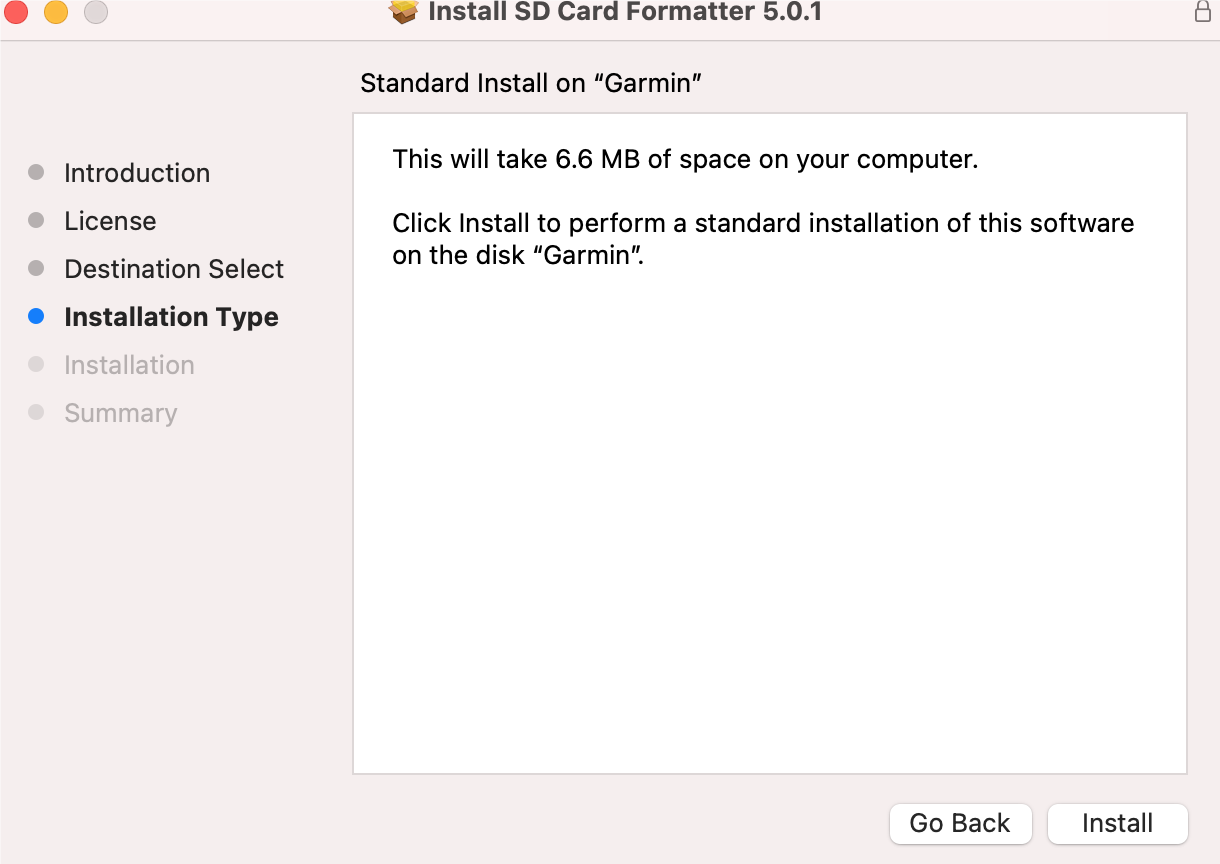Click the Destination Select step bullet icon
The image size is (1220, 864).
[x=37, y=268]
